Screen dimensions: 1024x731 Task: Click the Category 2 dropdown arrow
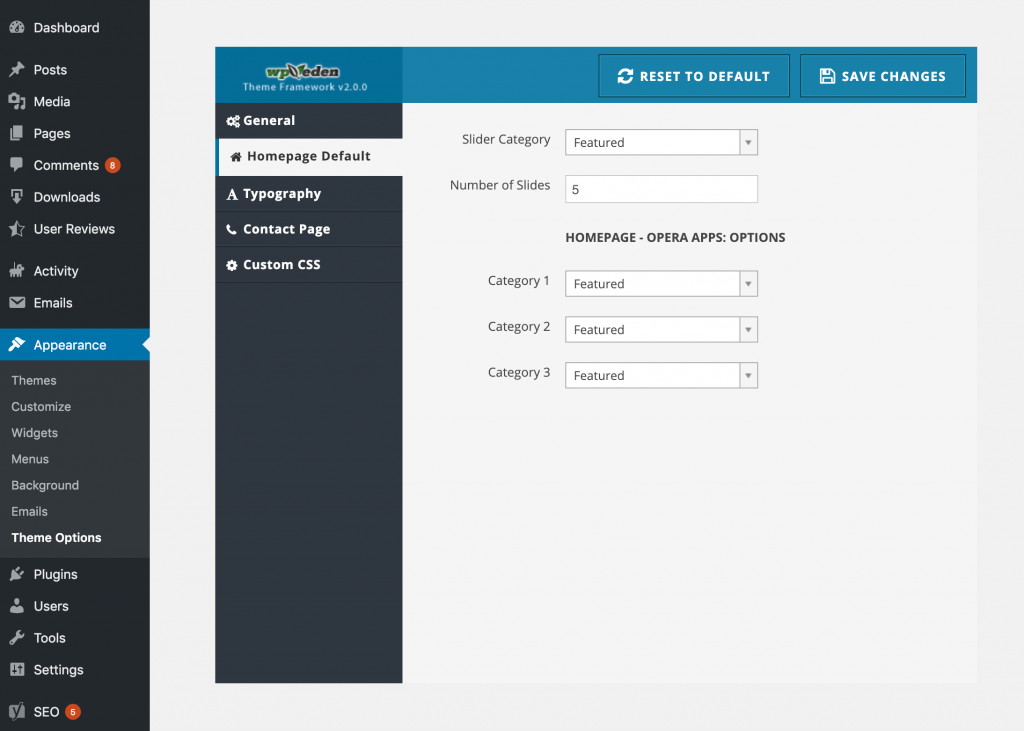click(748, 329)
